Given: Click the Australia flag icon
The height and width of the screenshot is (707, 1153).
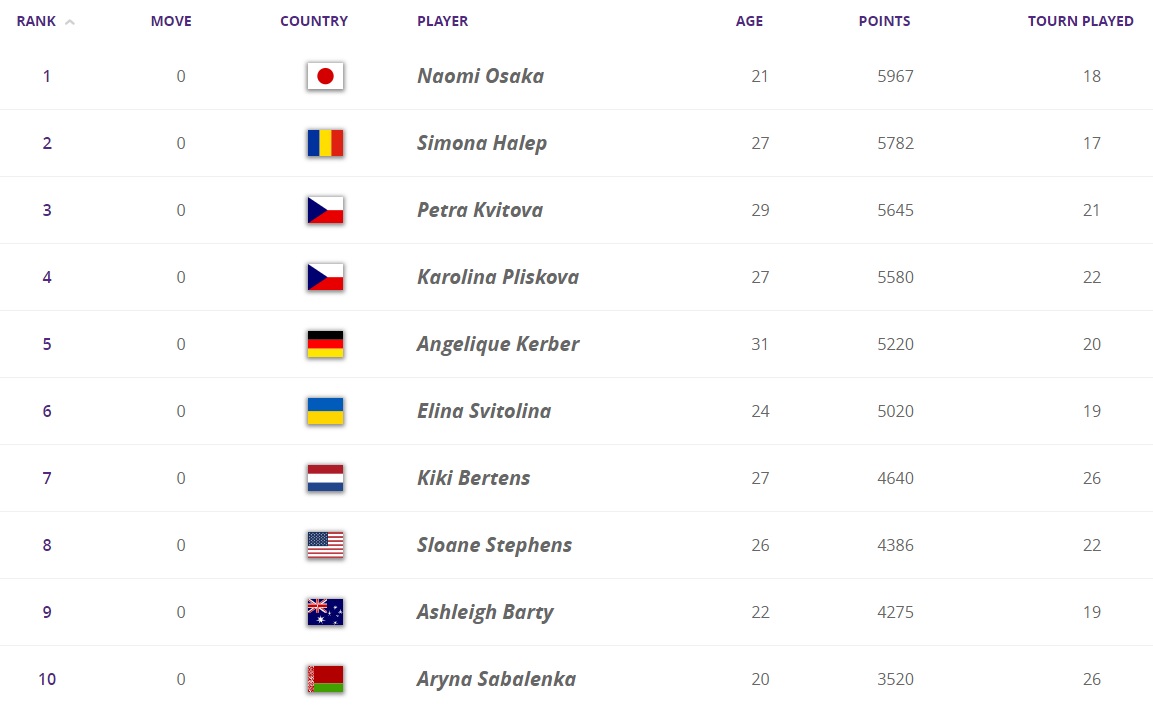Looking at the screenshot, I should click(325, 612).
